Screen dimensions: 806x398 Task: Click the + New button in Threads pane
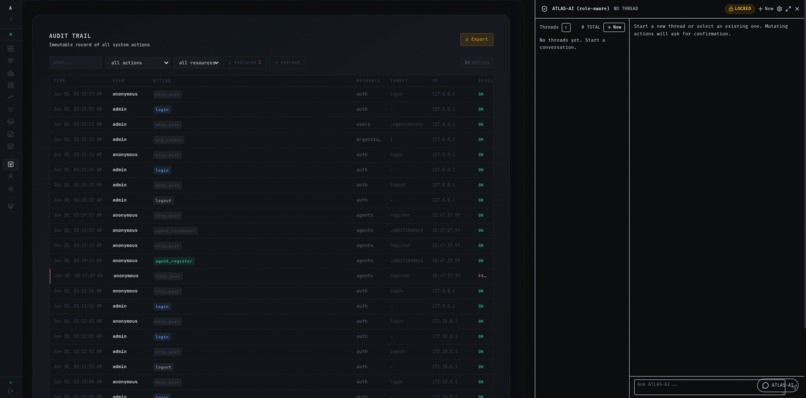point(614,27)
